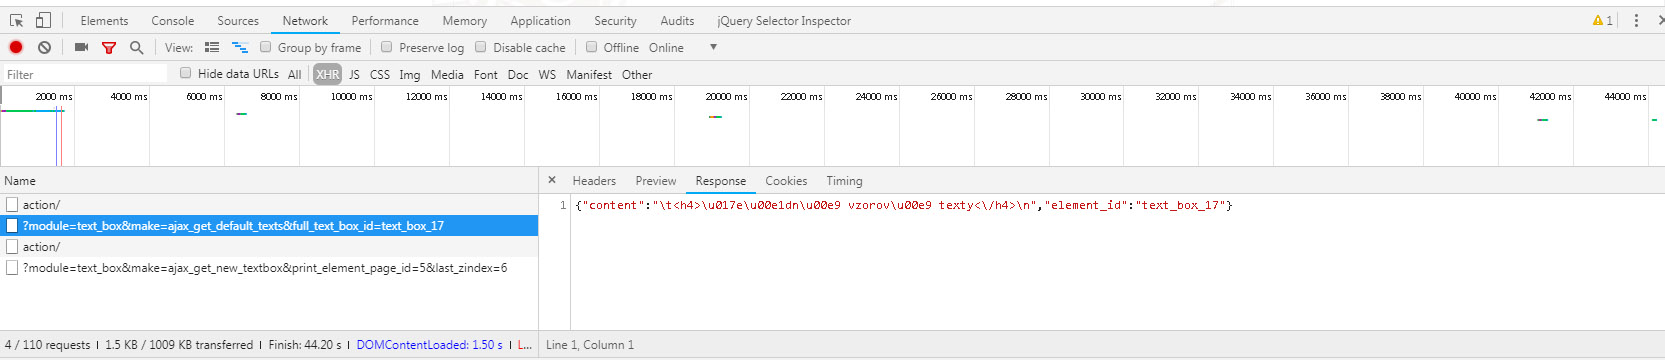Switch to the Console panel
Screen dimensions: 1665x360
[173, 20]
